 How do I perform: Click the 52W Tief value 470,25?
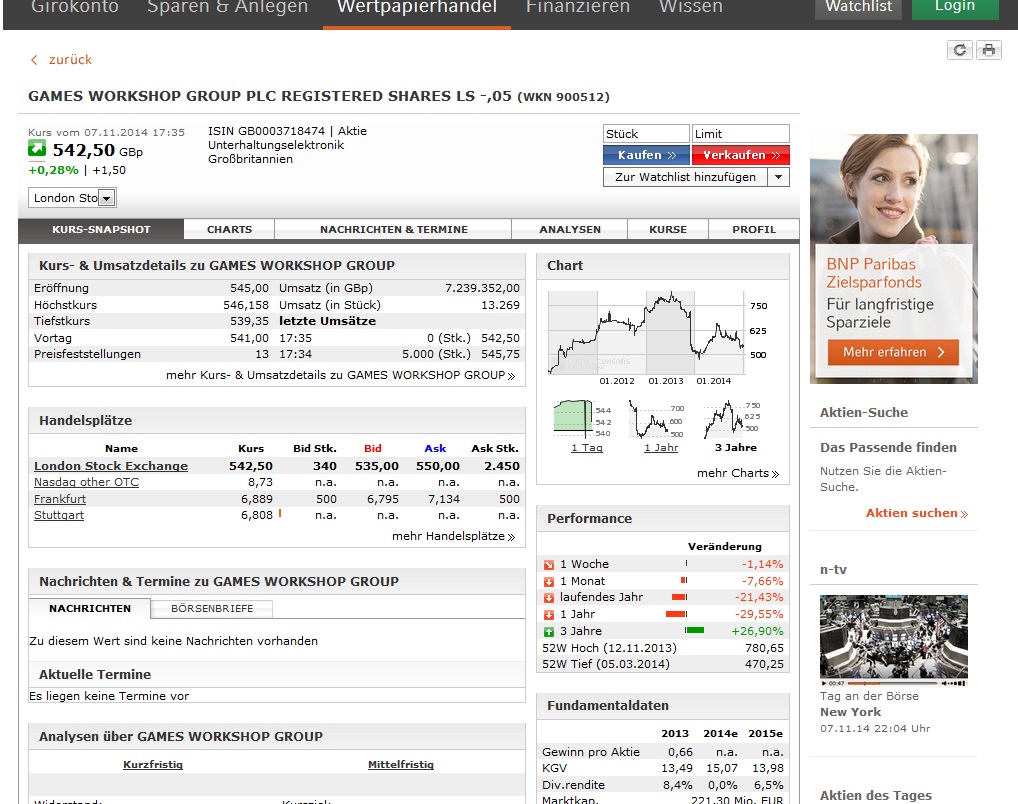(x=764, y=664)
